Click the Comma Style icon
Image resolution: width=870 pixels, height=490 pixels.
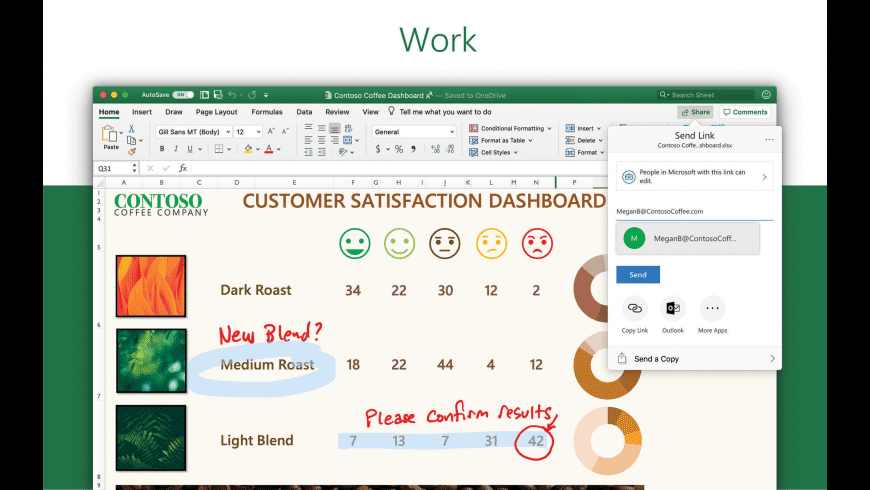413,149
